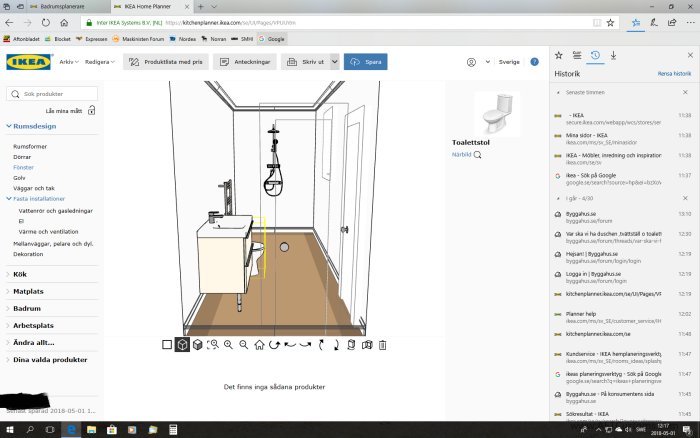The height and width of the screenshot is (438, 700).
Task: Select Dekoration in the sidebar
Action: coord(28,254)
